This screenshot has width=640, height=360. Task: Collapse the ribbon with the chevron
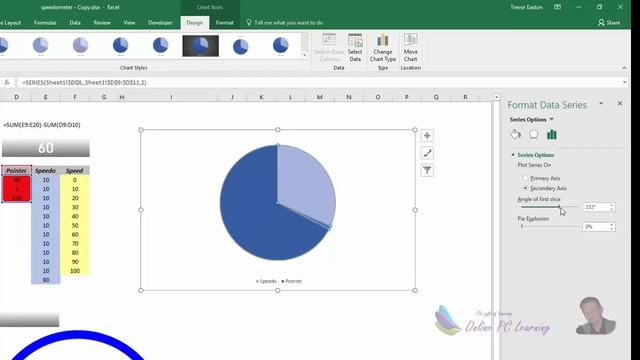(624, 68)
